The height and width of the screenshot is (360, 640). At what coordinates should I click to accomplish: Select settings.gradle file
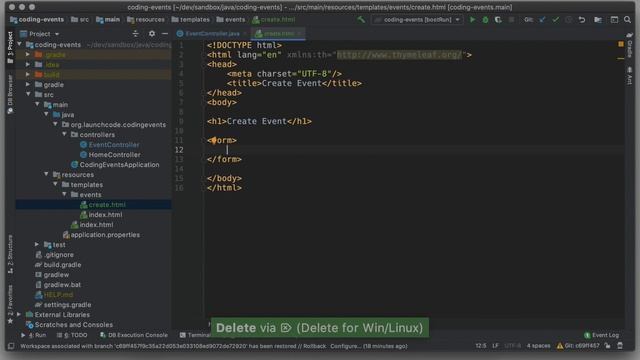pos(67,304)
